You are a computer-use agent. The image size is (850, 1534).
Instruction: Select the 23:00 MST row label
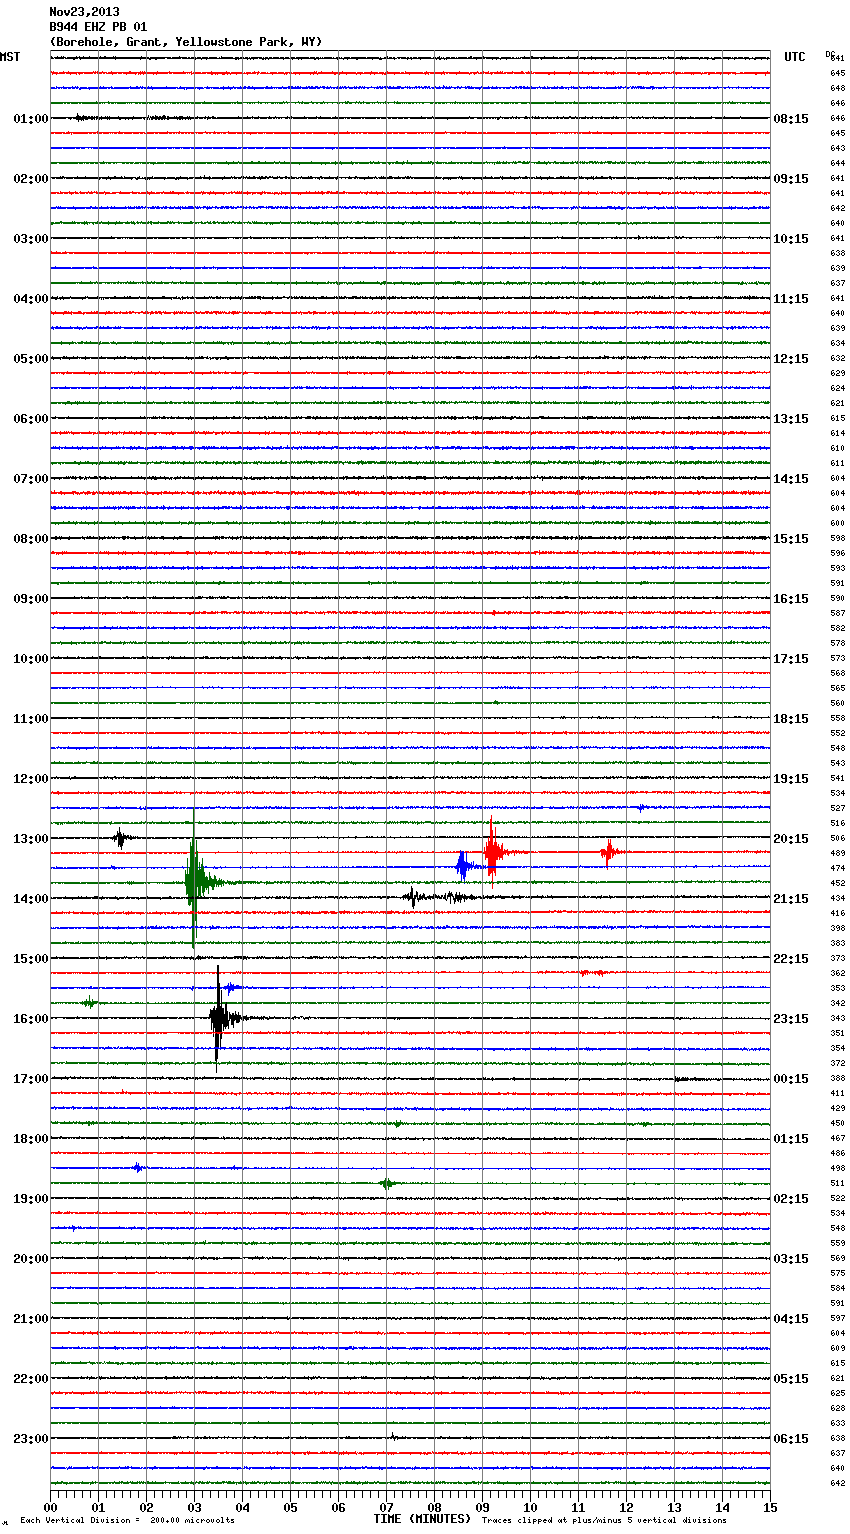(x=30, y=1439)
